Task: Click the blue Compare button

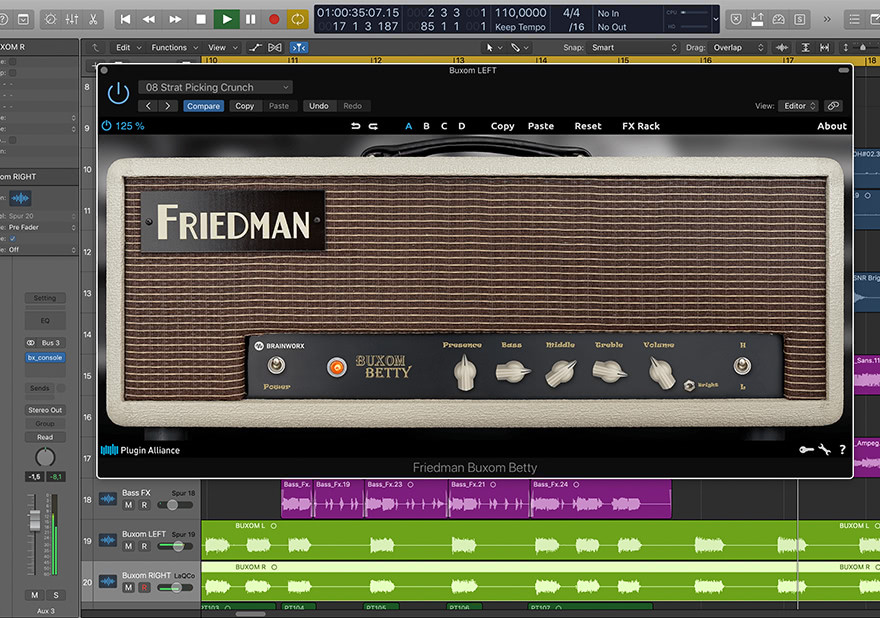Action: click(203, 106)
